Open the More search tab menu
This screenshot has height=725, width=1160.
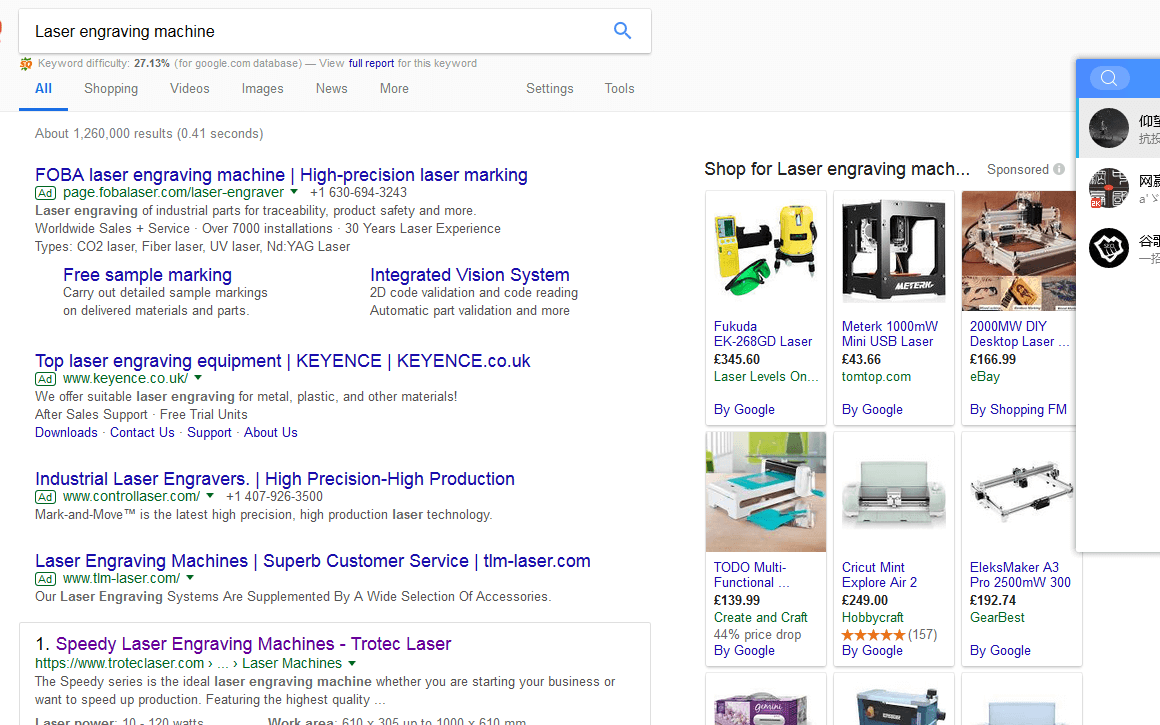394,89
